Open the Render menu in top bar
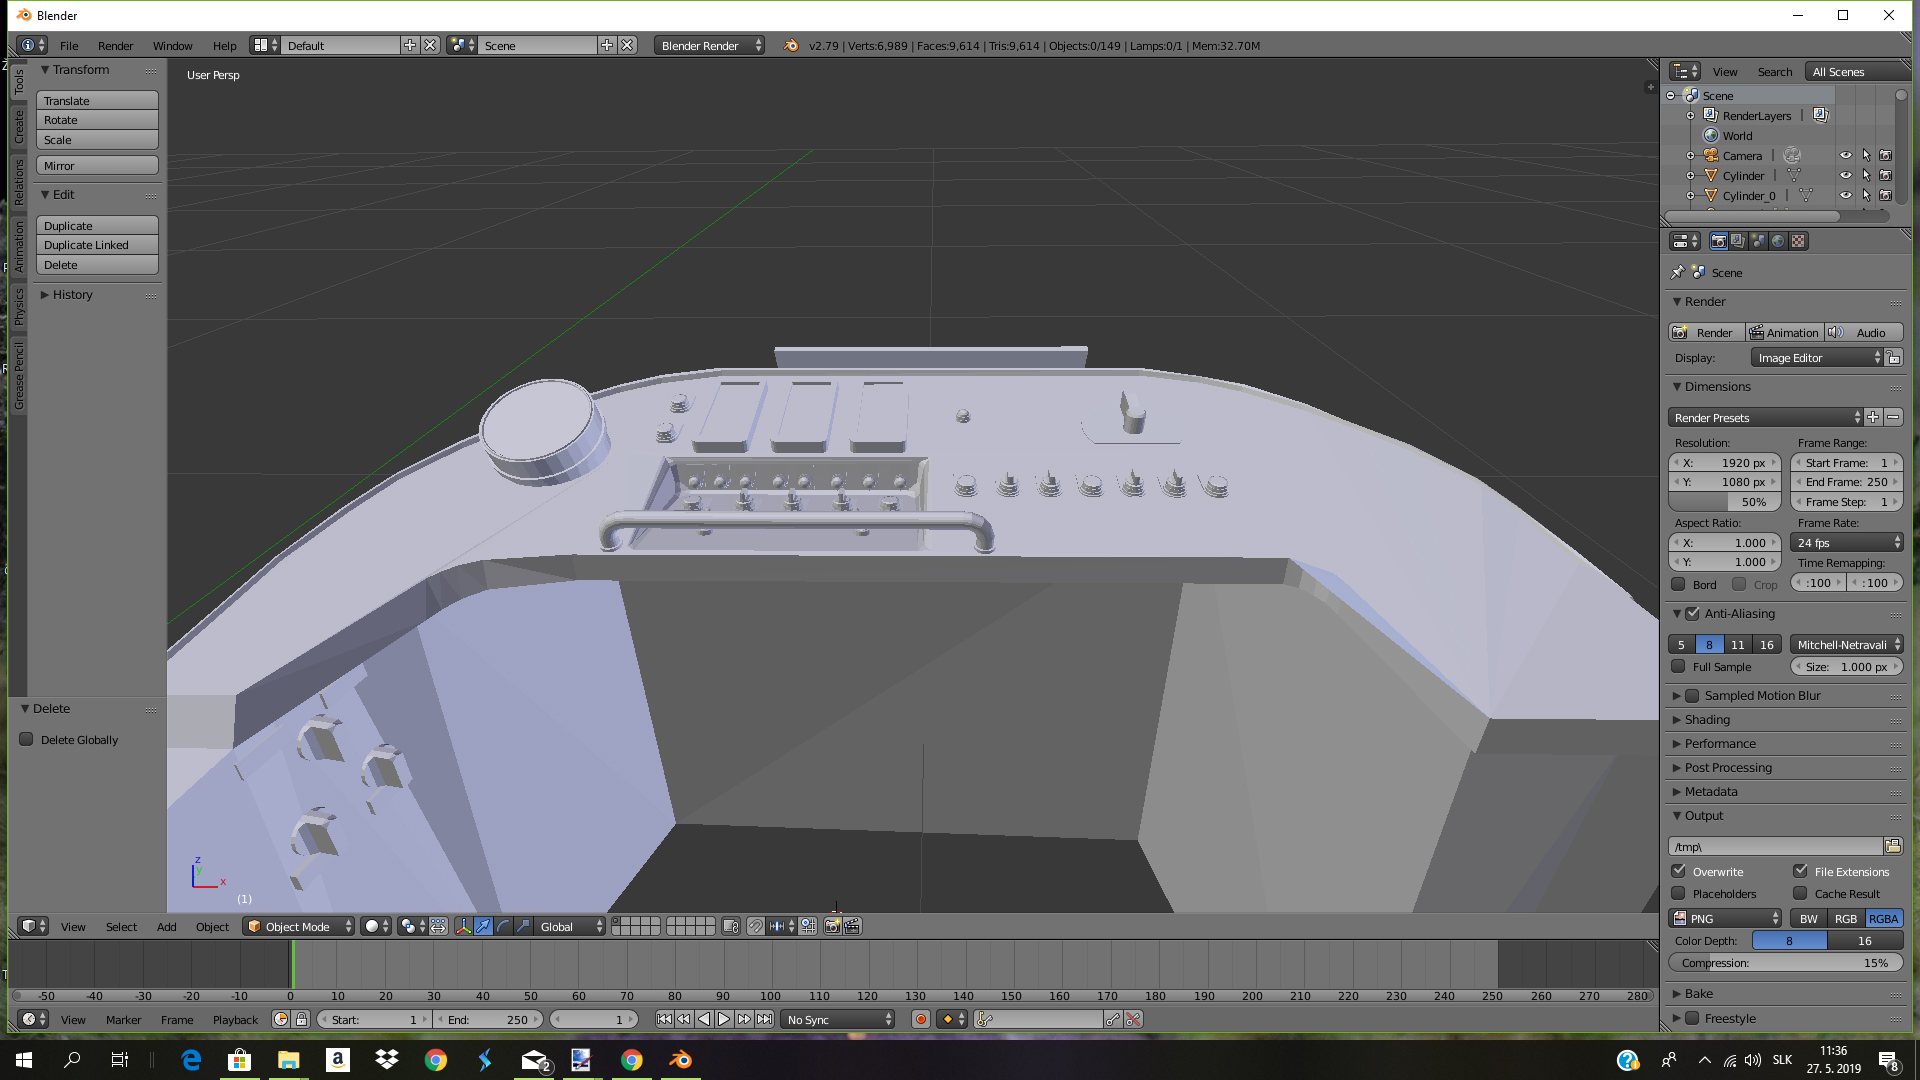This screenshot has width=1920, height=1080. pyautogui.click(x=115, y=45)
